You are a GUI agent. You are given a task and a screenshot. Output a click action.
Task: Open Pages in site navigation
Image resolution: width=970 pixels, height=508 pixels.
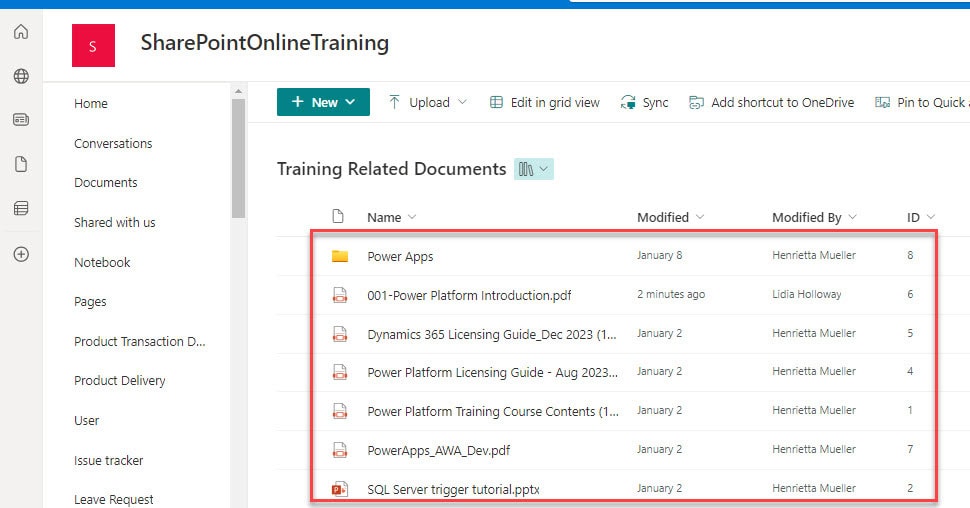click(x=90, y=301)
